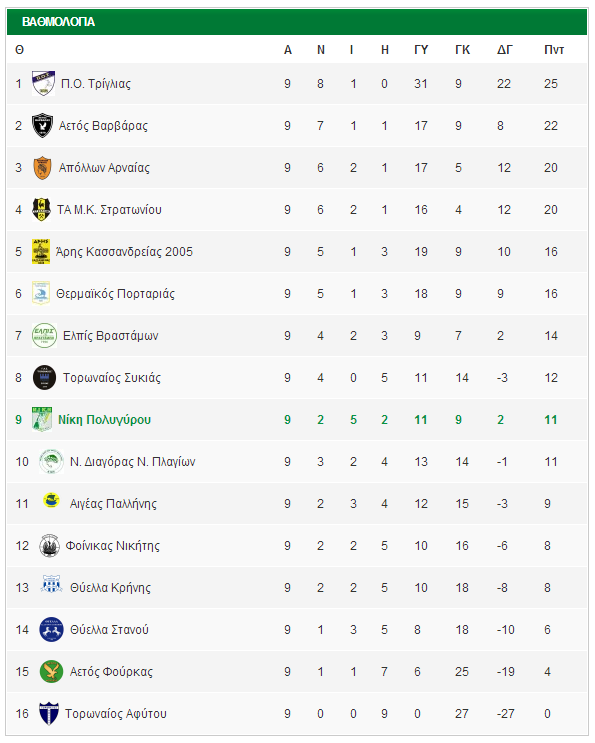The height and width of the screenshot is (743, 595).
Task: Click the Αετός Βαρβάρας black shield logo
Action: (x=42, y=126)
